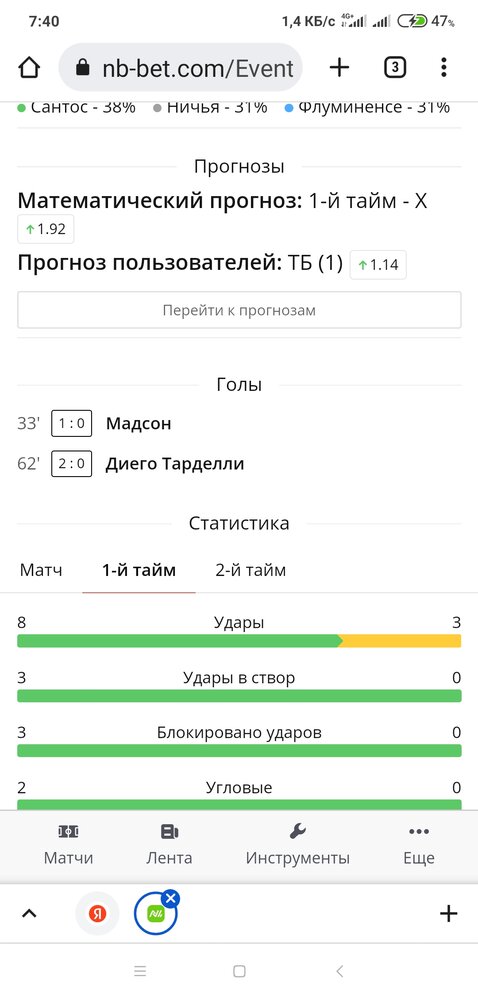Expand tab strip with up chevron

29,914
